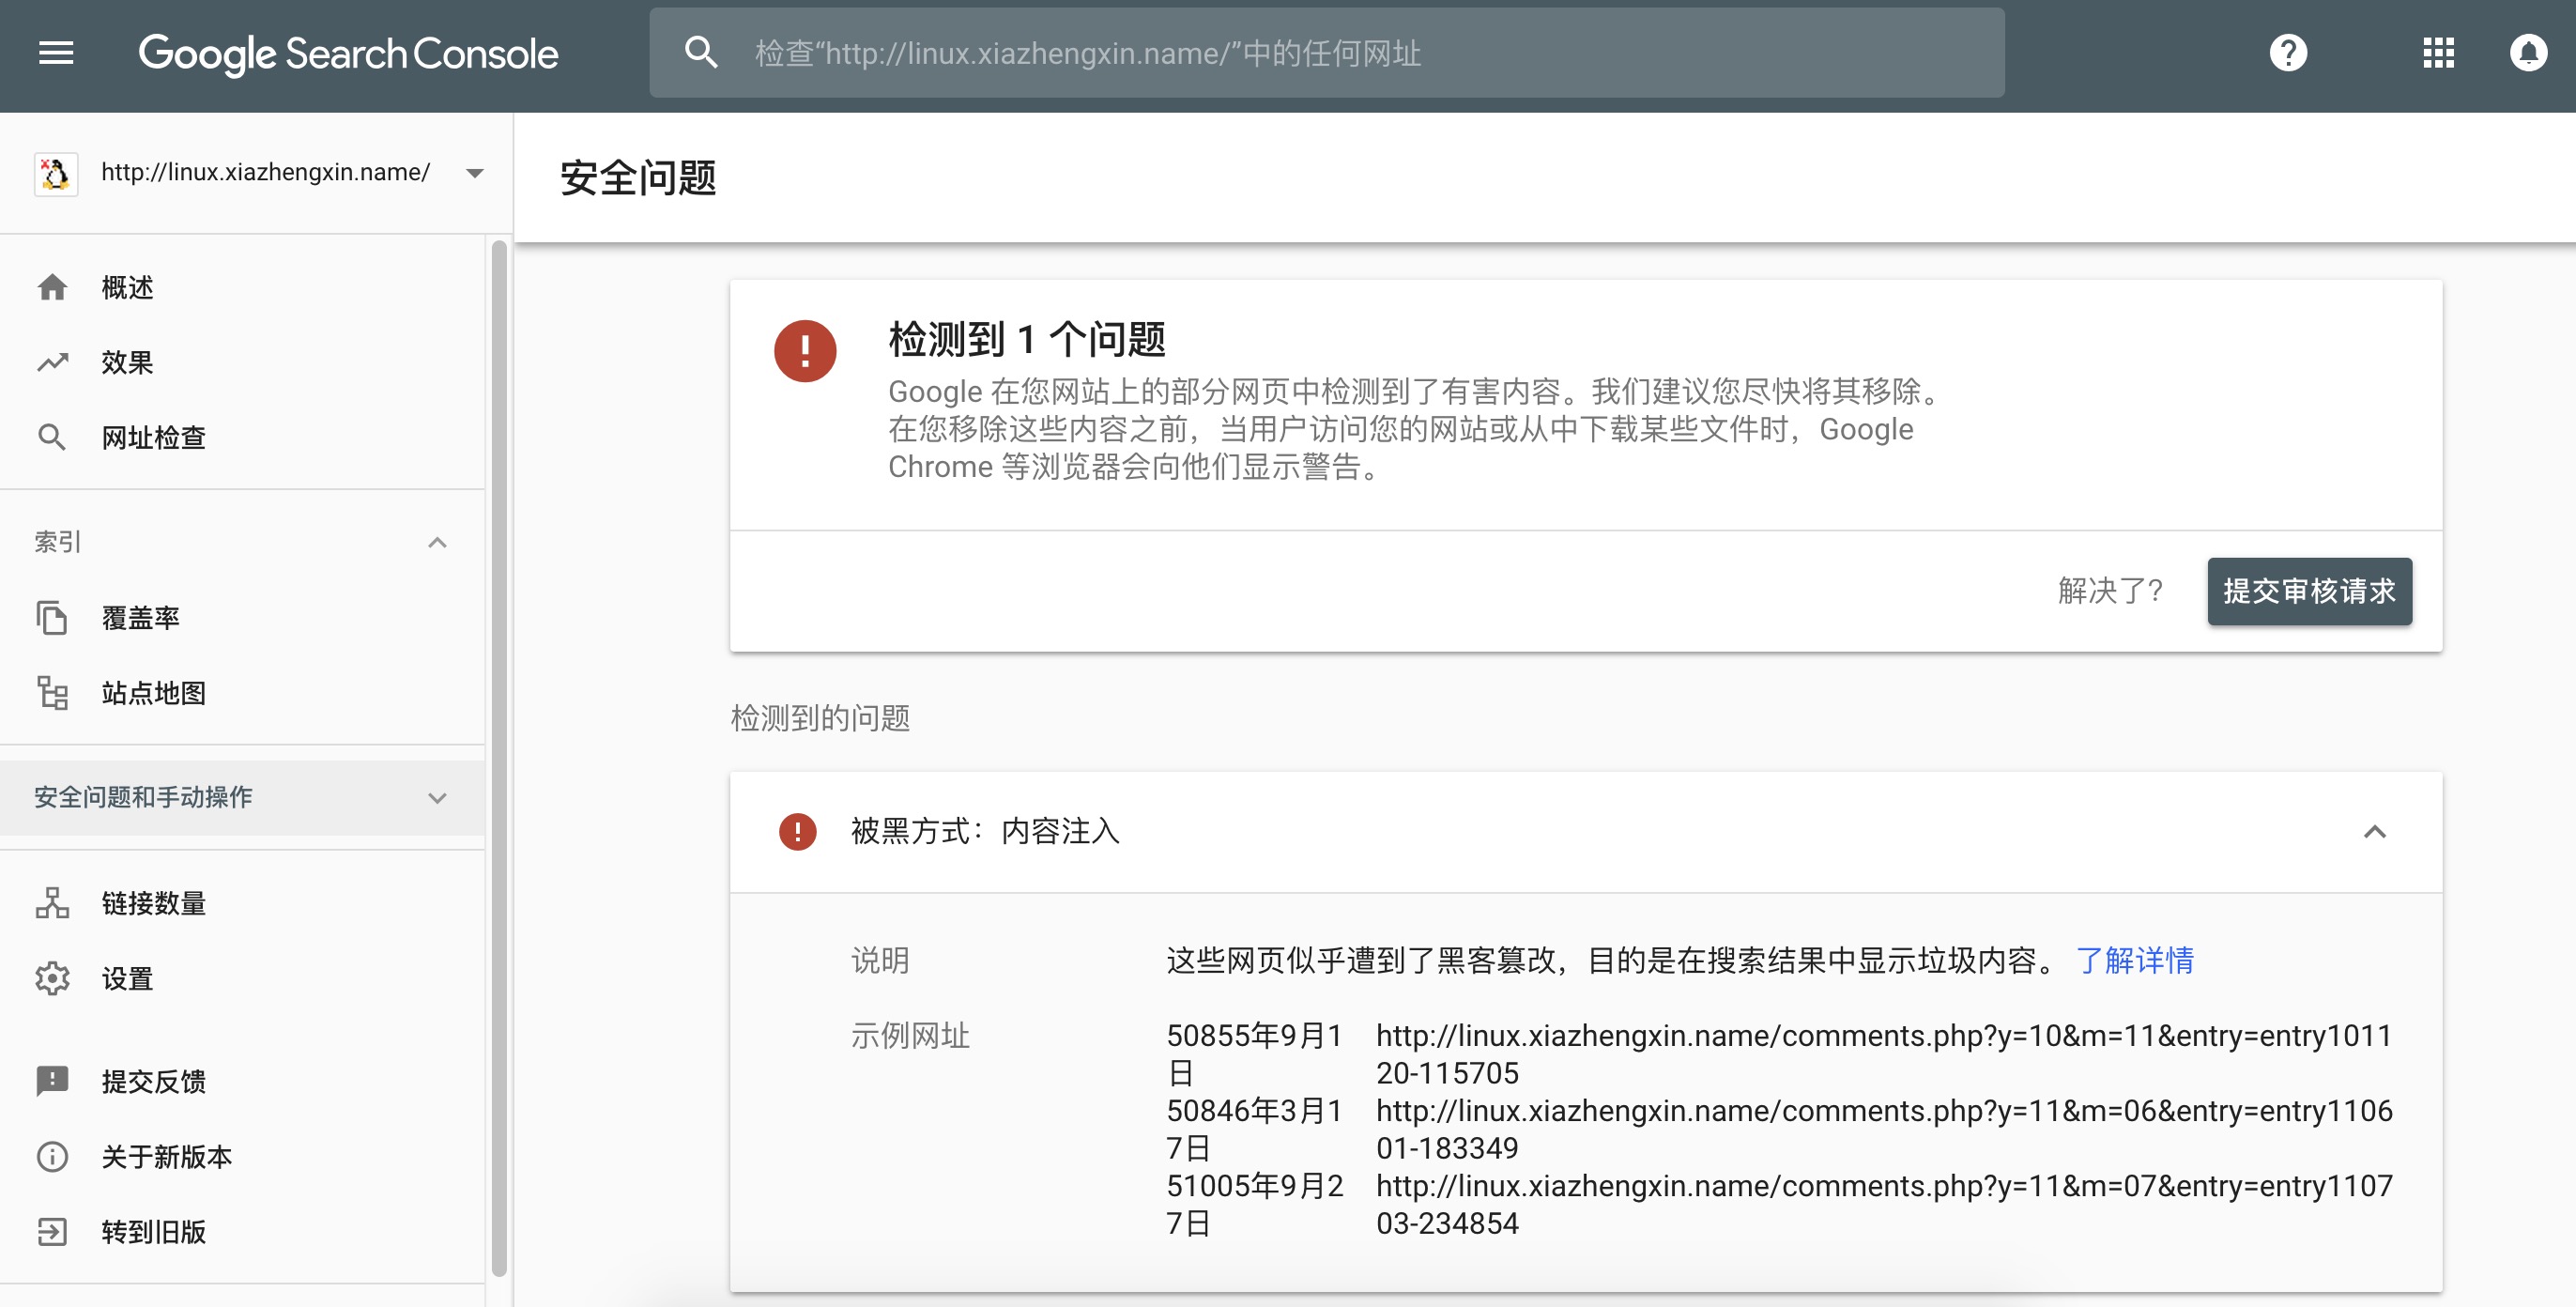Viewport: 2576px width, 1307px height.
Task: Open the navigation hamburger menu
Action: pos(55,52)
